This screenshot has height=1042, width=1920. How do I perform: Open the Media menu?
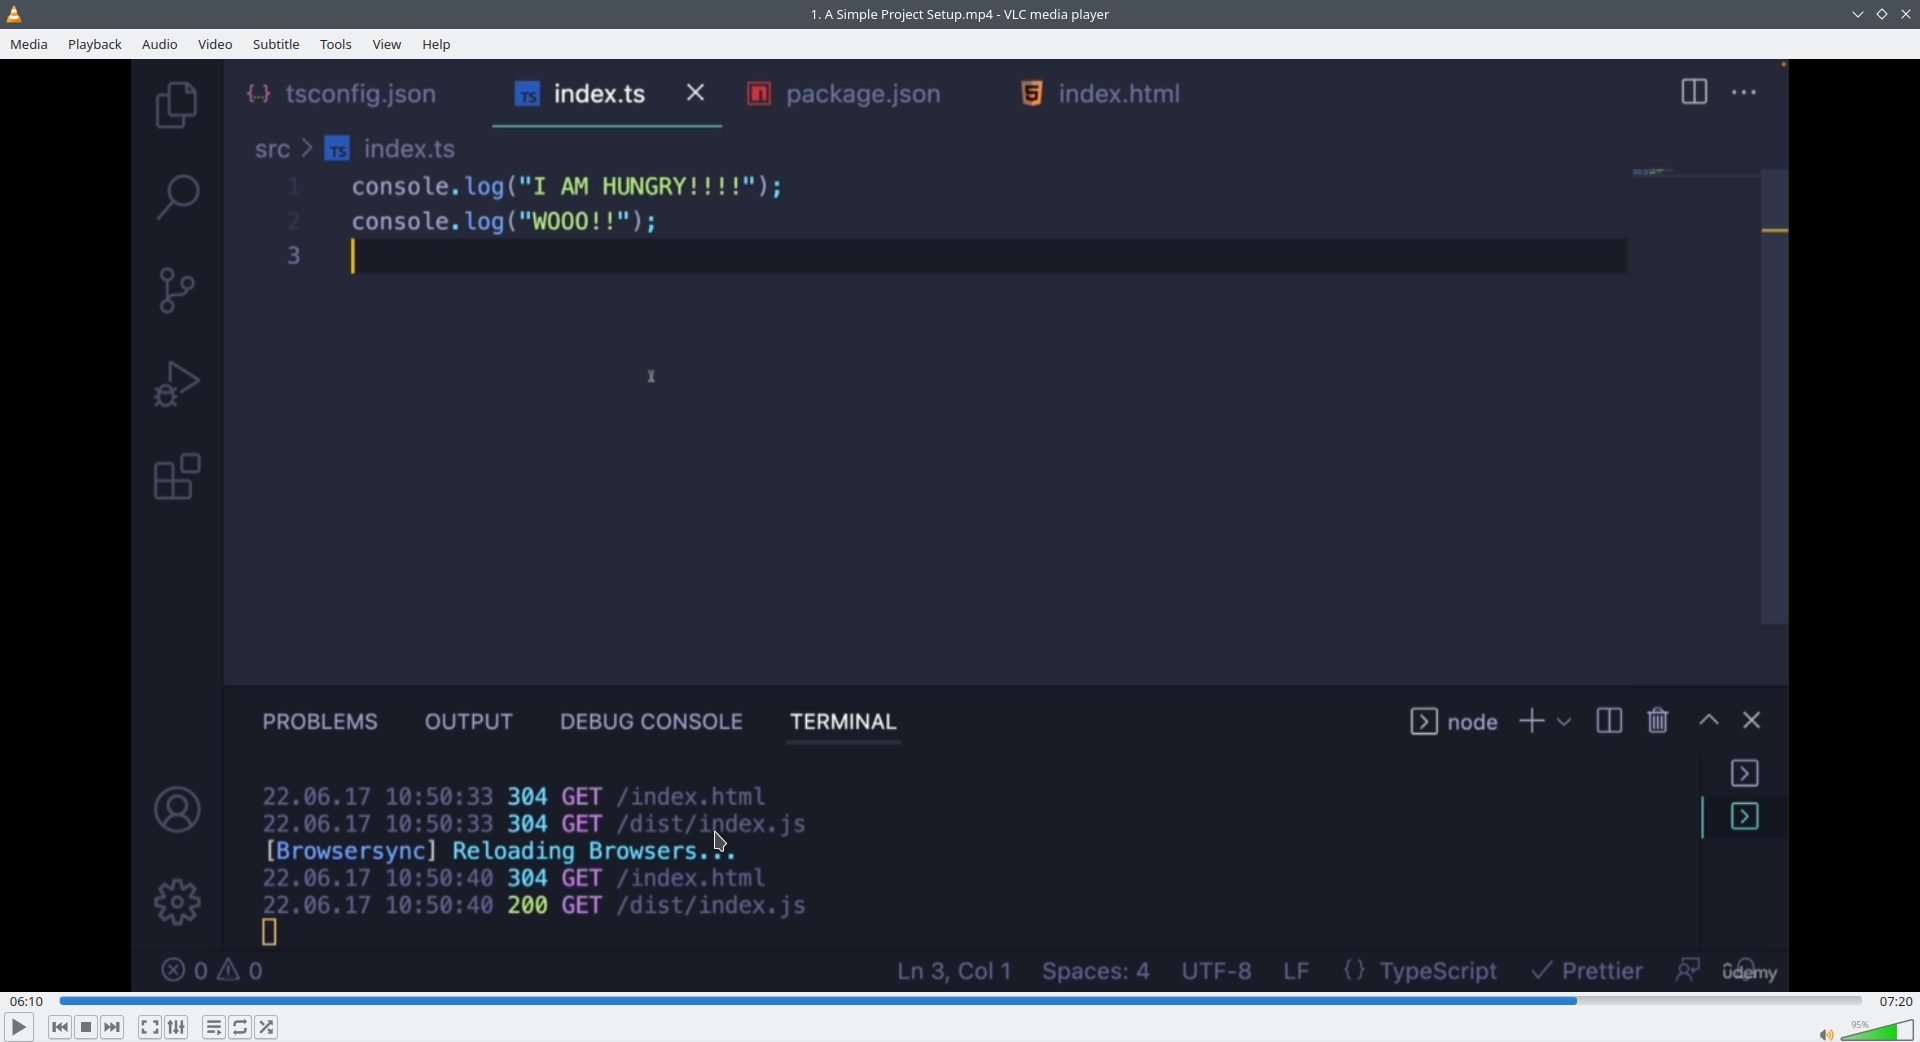(29, 45)
